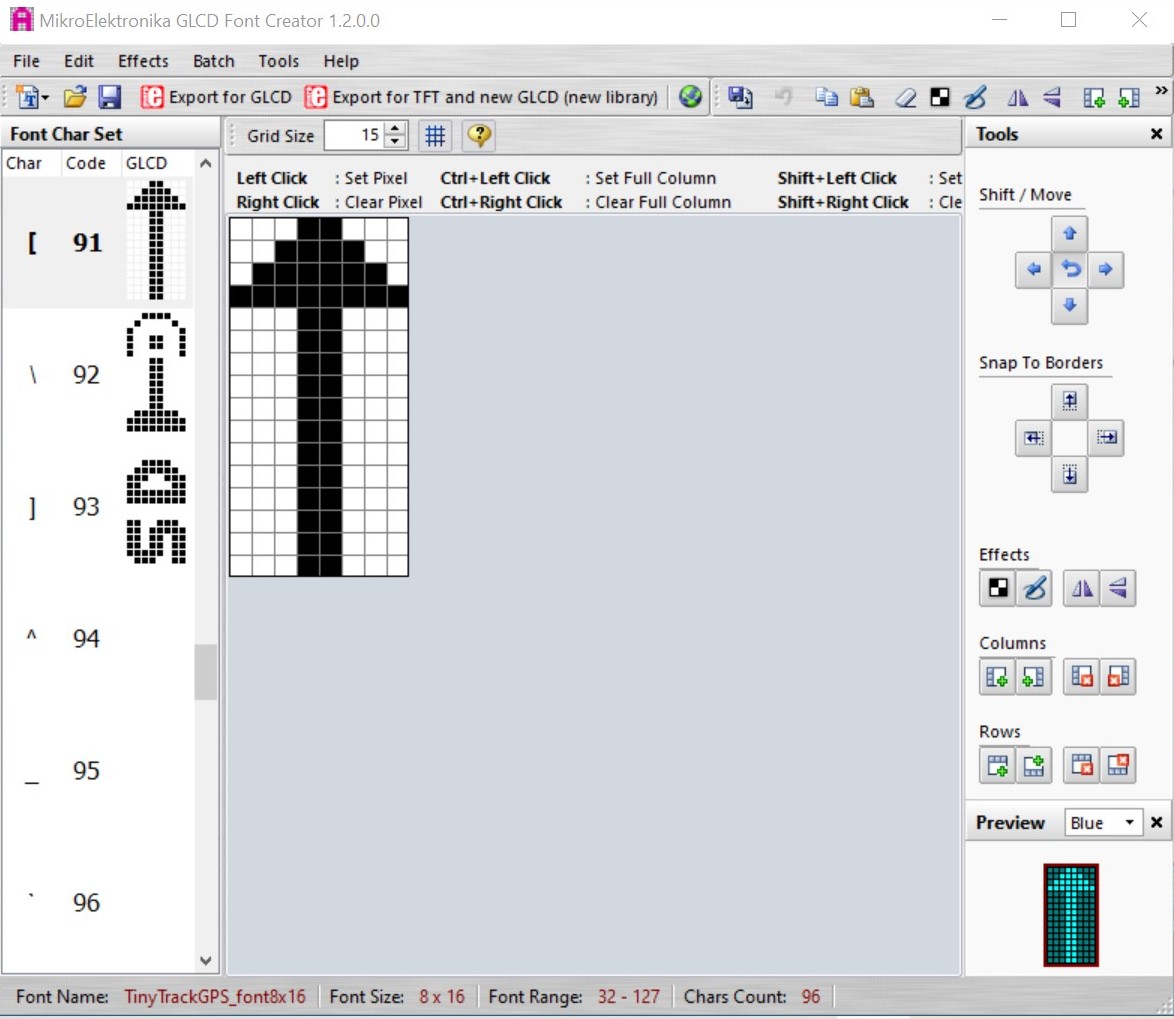This screenshot has height=1019, width=1174.
Task: Click the leftmost green-plus icon under Rows
Action: 997,765
